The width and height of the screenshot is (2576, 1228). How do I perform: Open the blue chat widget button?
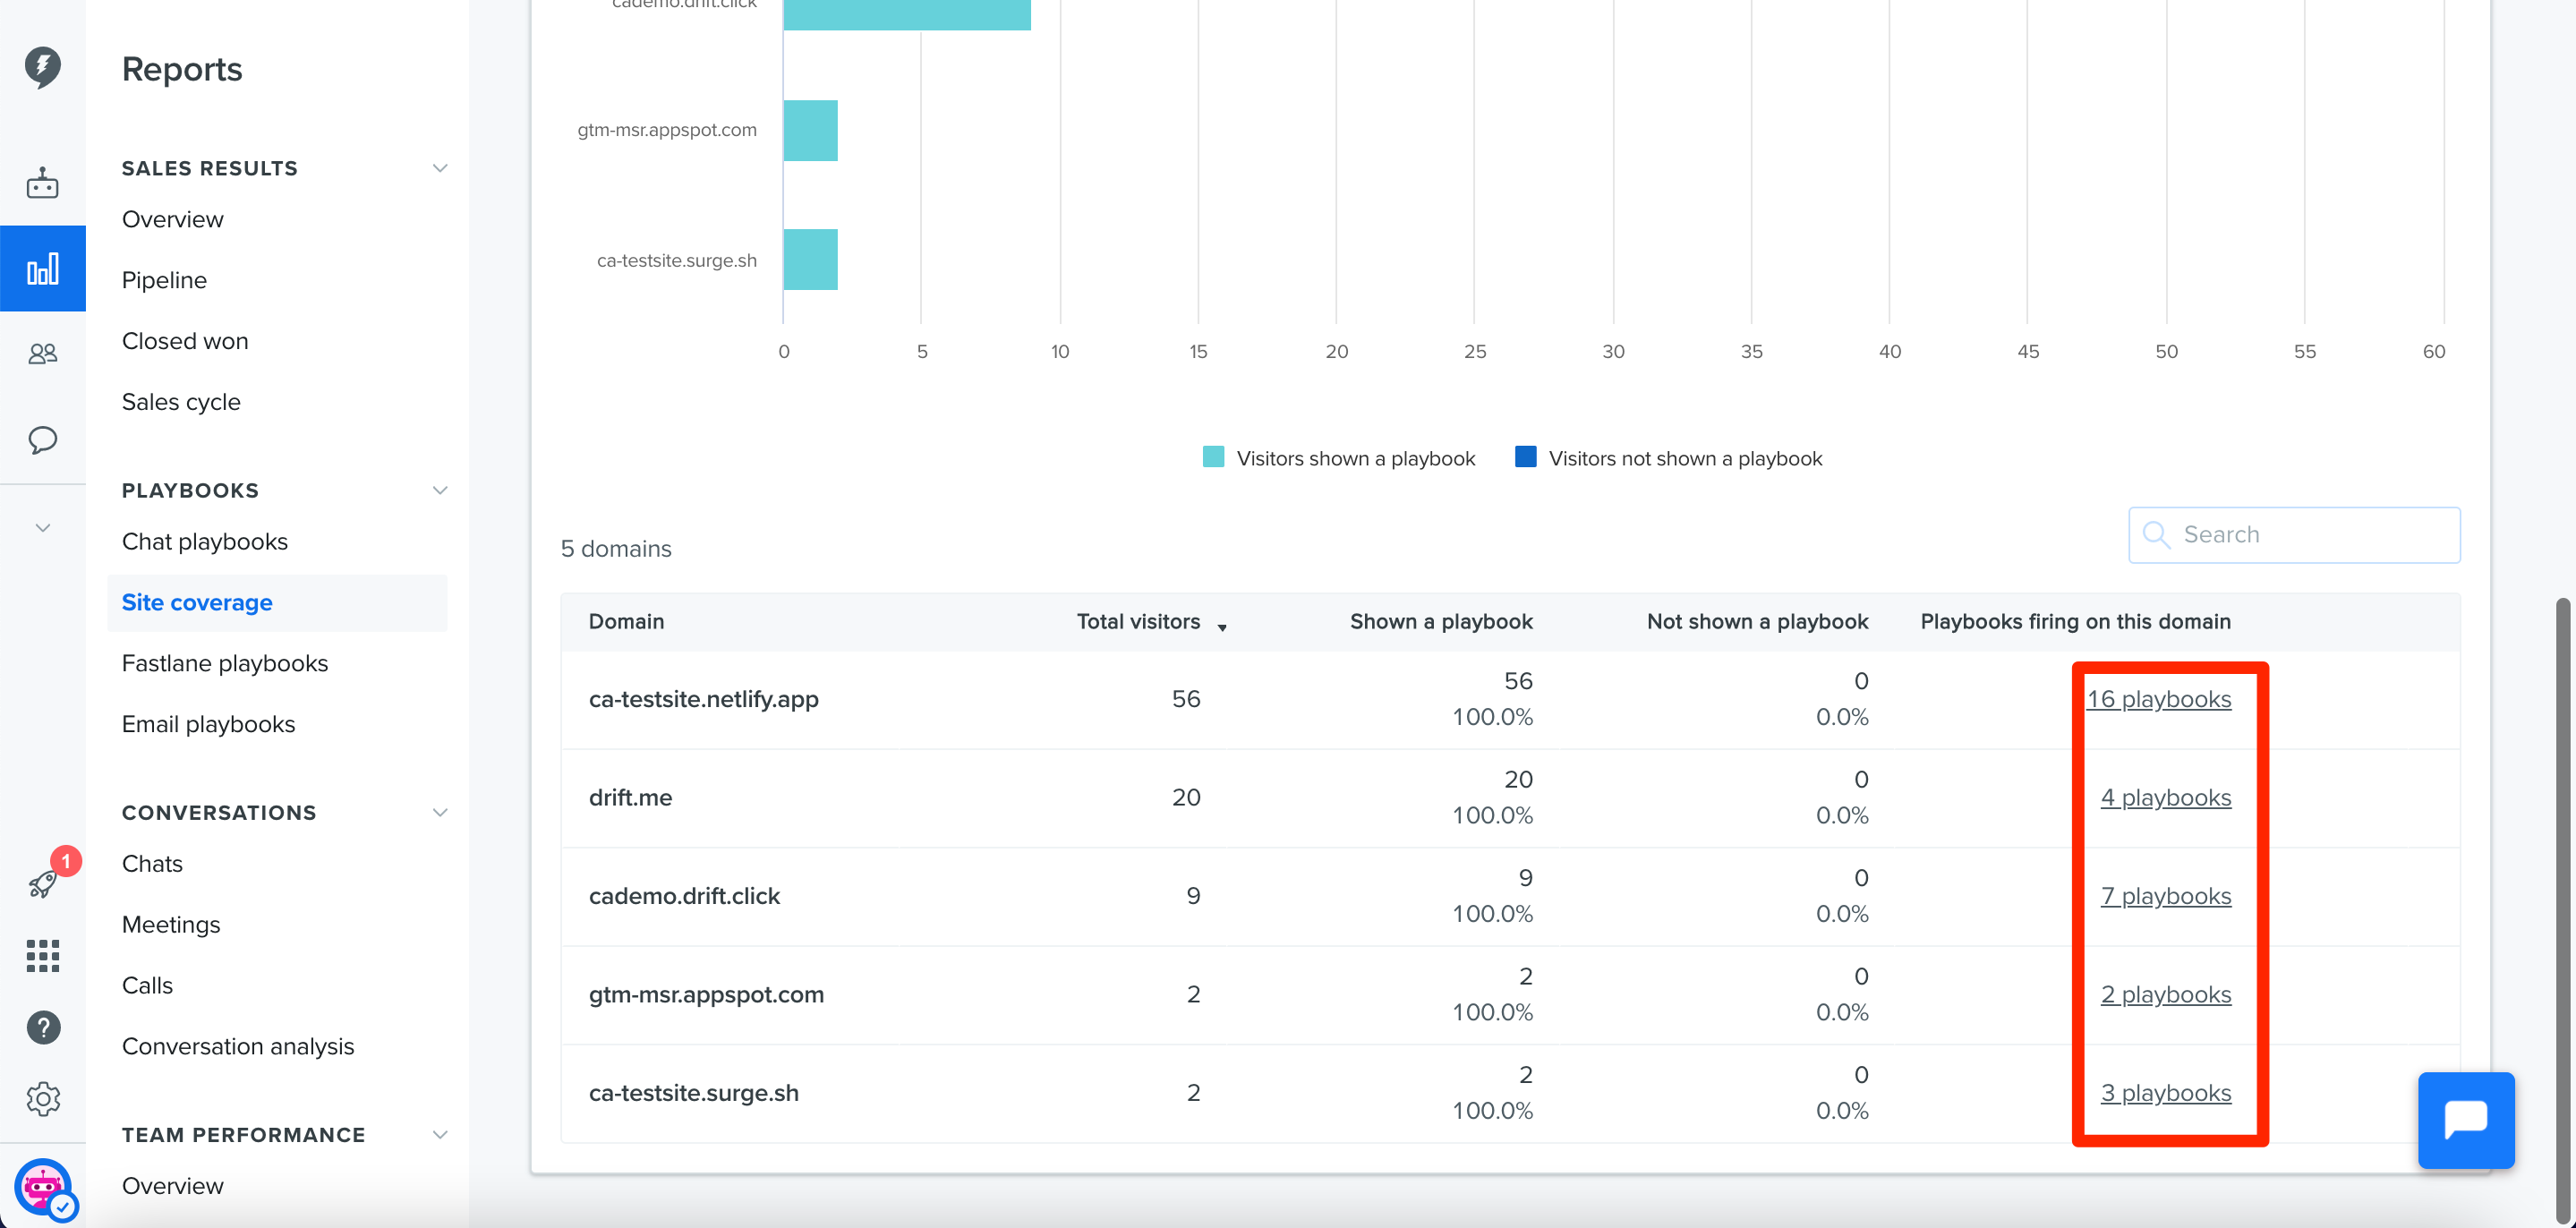pyautogui.click(x=2465, y=1120)
